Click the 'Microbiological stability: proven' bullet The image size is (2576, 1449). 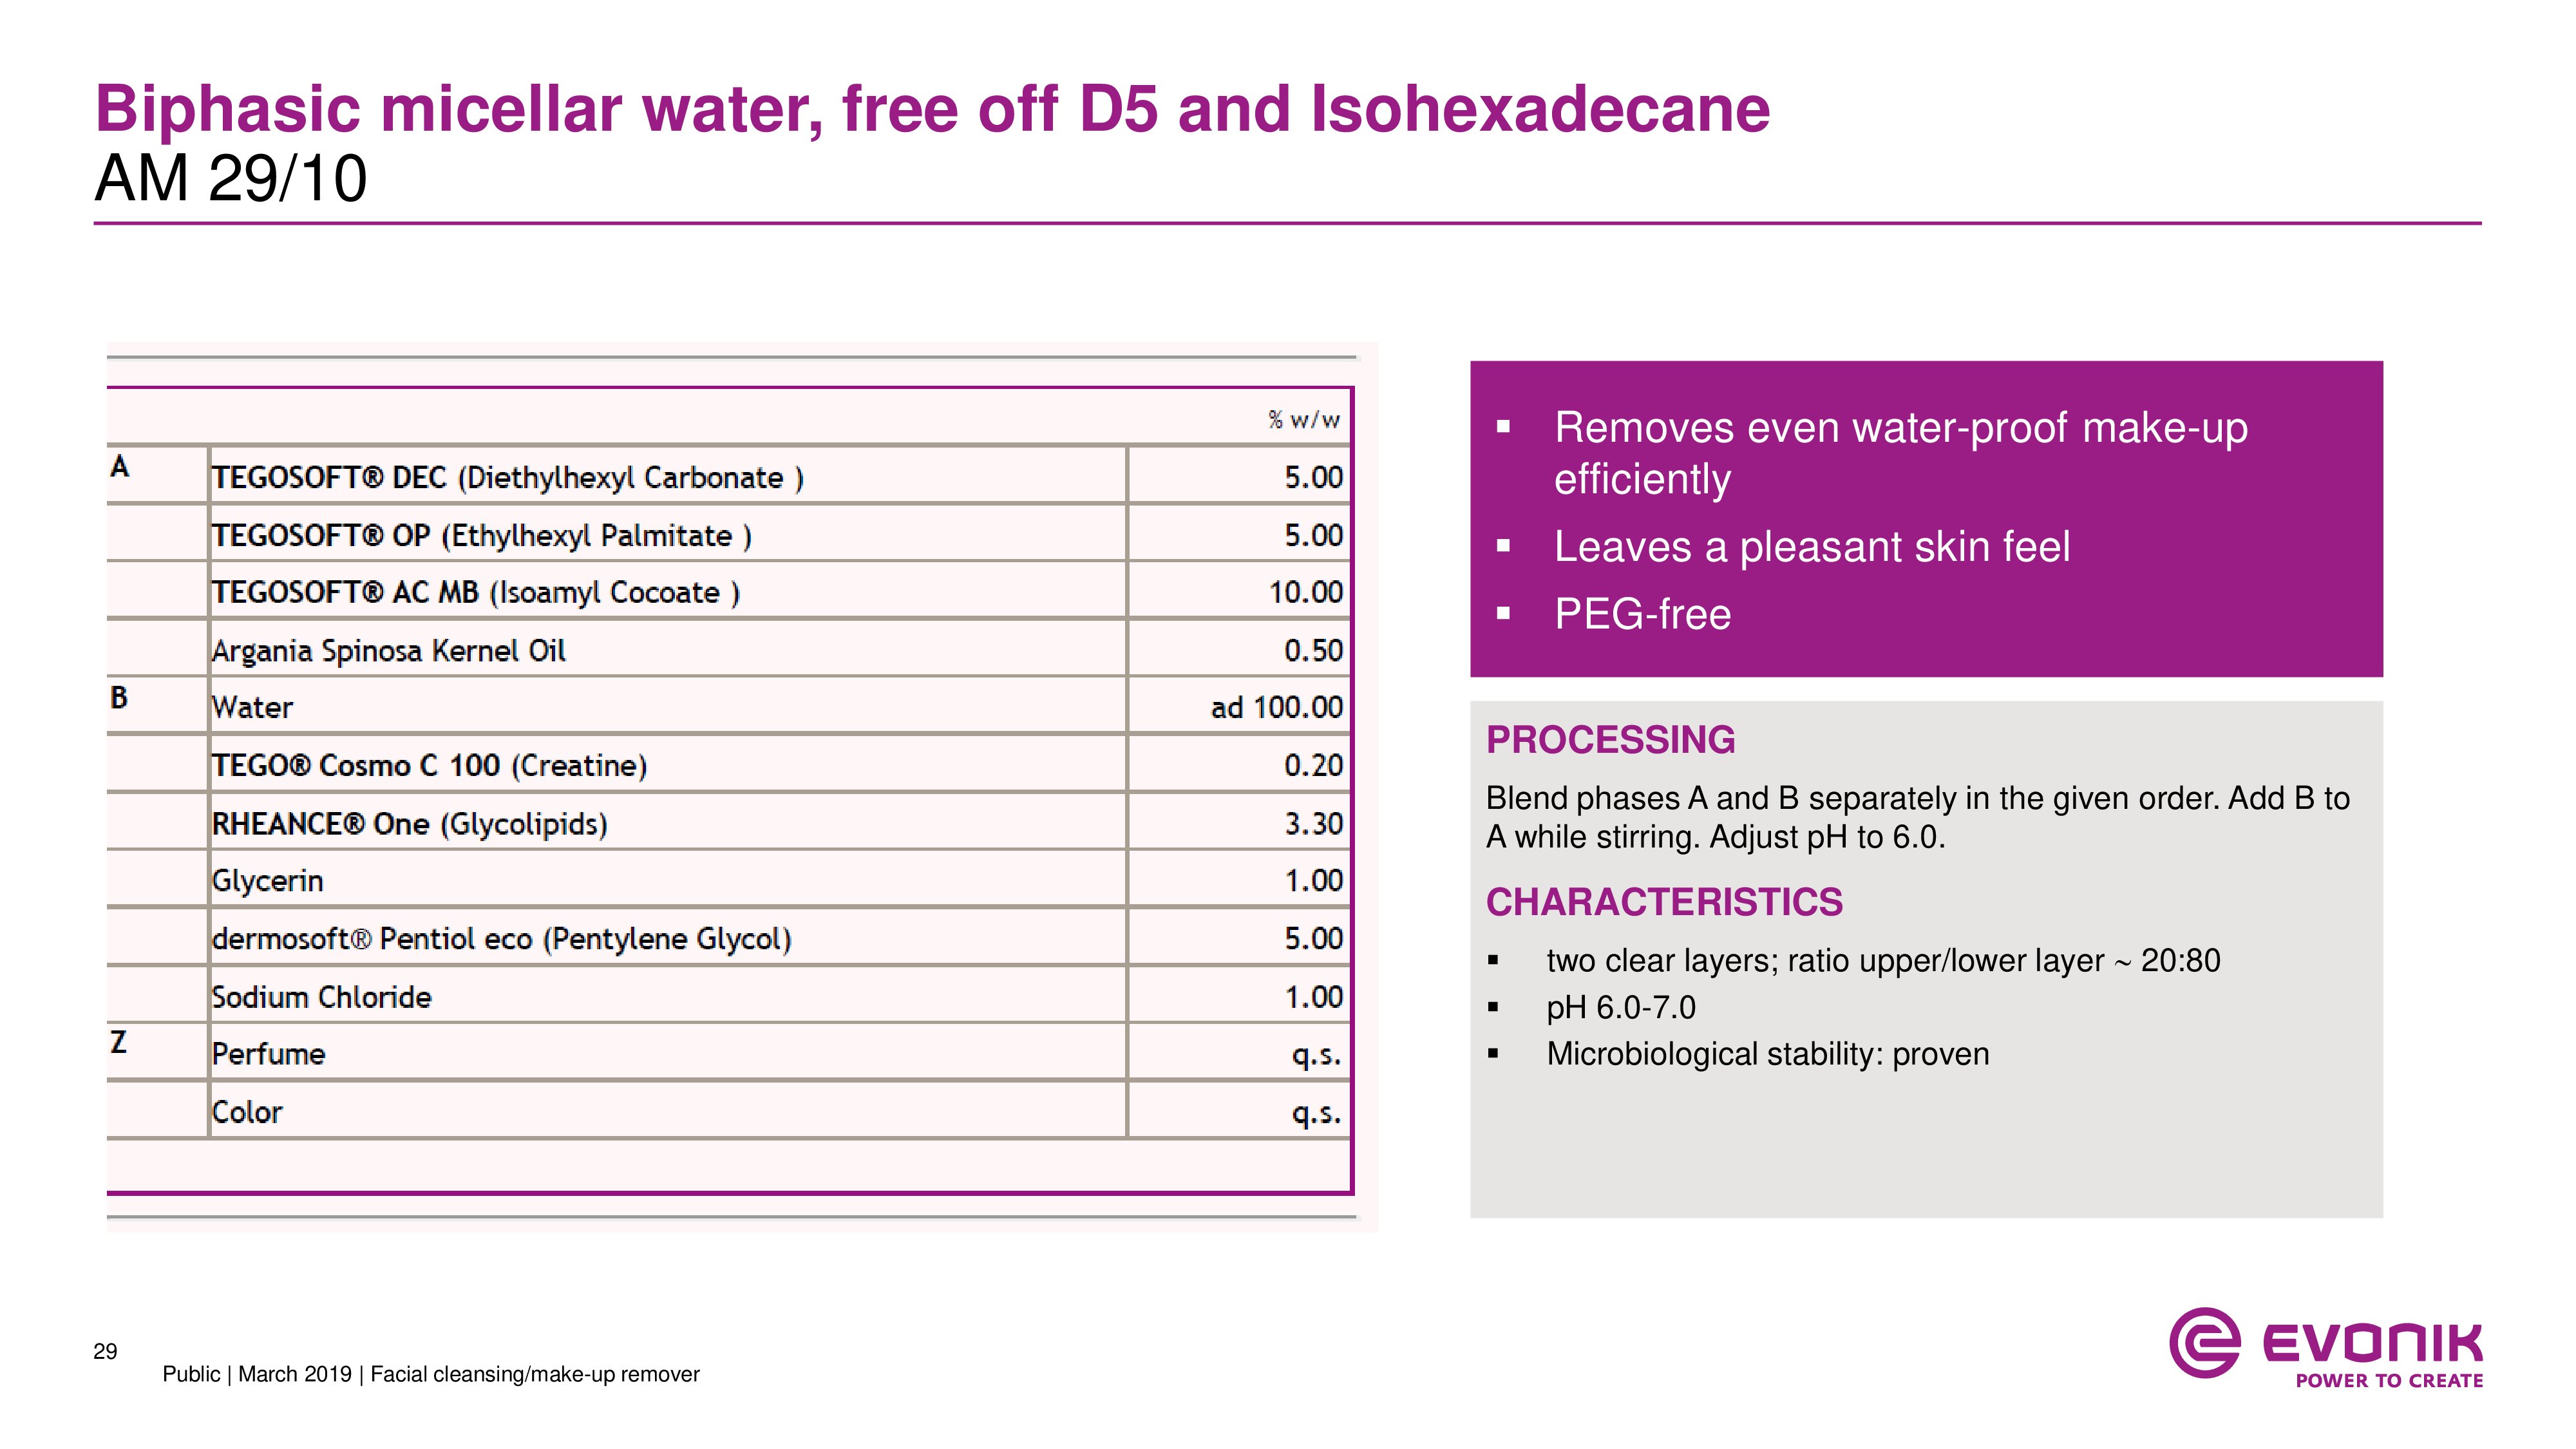[x=1767, y=1053]
